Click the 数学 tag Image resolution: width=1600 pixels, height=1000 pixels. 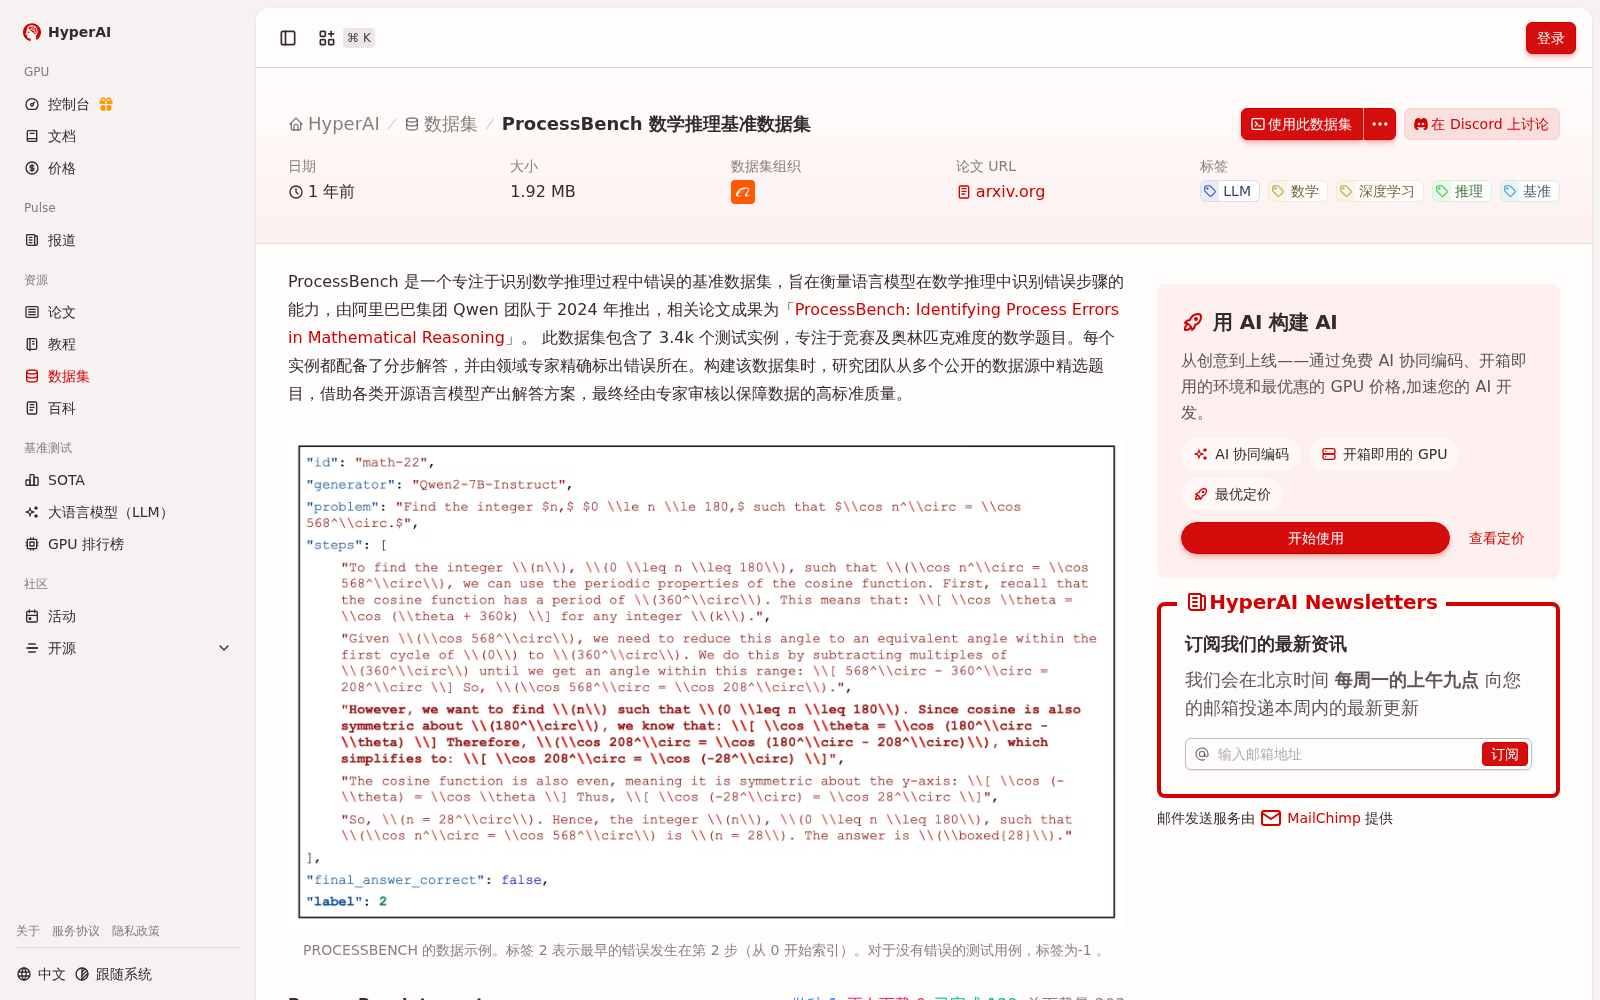tap(1297, 191)
